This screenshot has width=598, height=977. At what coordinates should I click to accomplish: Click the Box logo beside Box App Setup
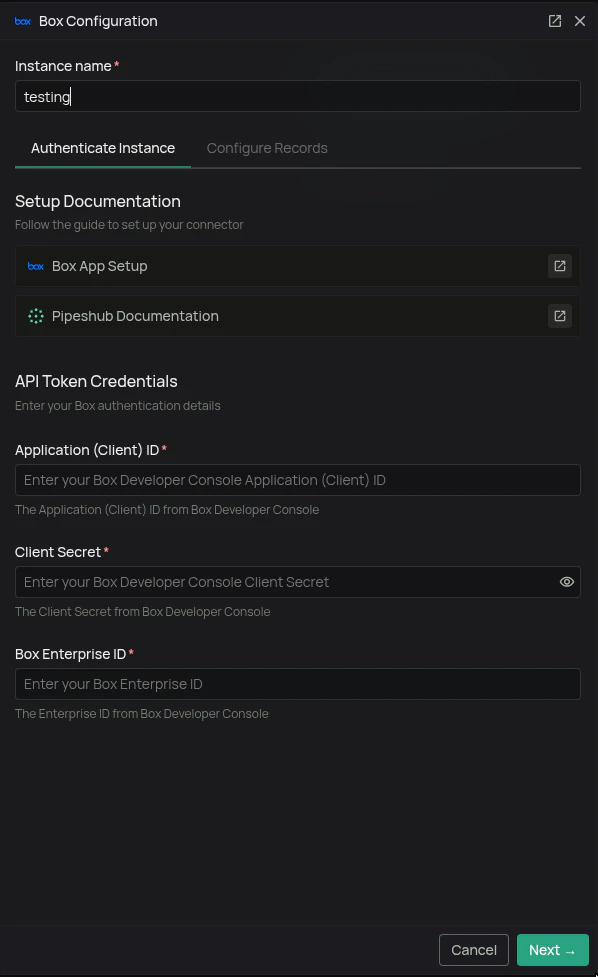coord(36,266)
